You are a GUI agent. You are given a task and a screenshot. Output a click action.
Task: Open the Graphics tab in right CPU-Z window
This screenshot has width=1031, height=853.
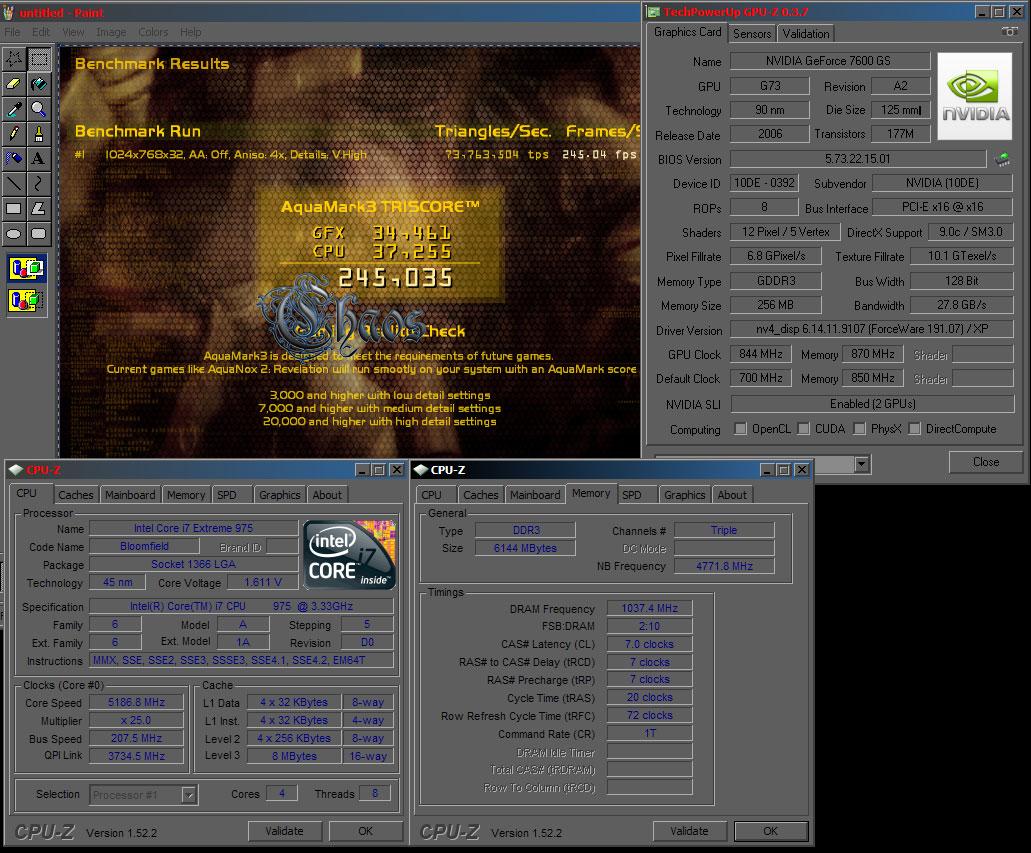684,495
